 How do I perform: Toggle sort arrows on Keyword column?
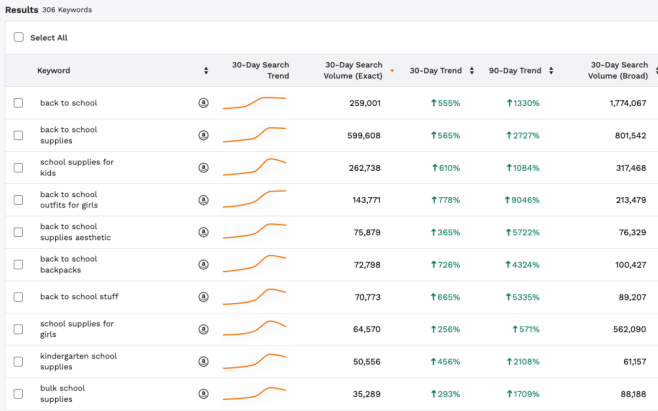coord(206,71)
